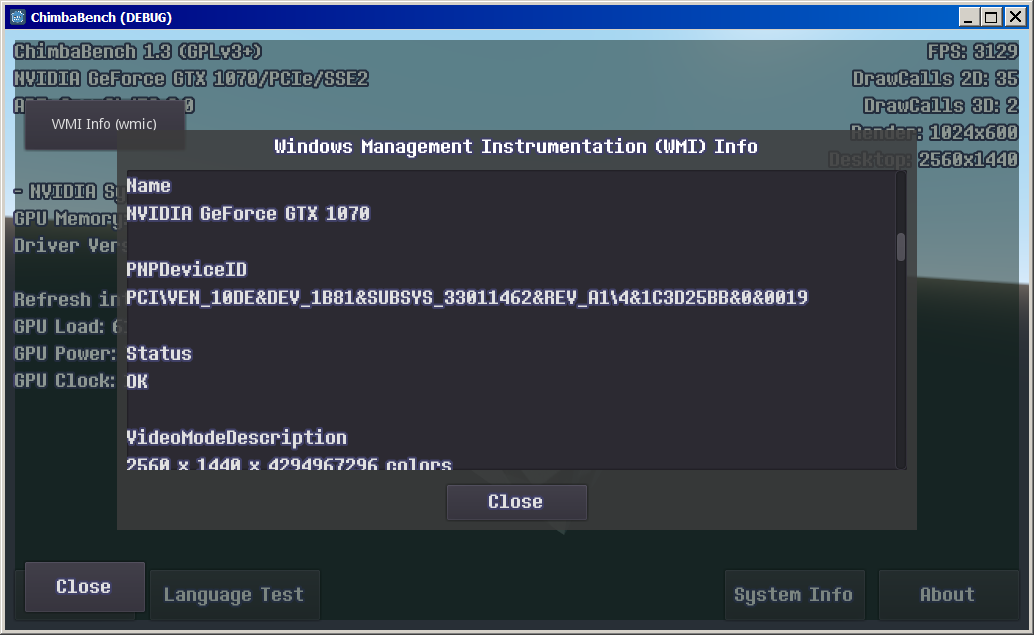Click the 'GPU Memory' line
This screenshot has width=1034, height=635.
[x=65, y=218]
